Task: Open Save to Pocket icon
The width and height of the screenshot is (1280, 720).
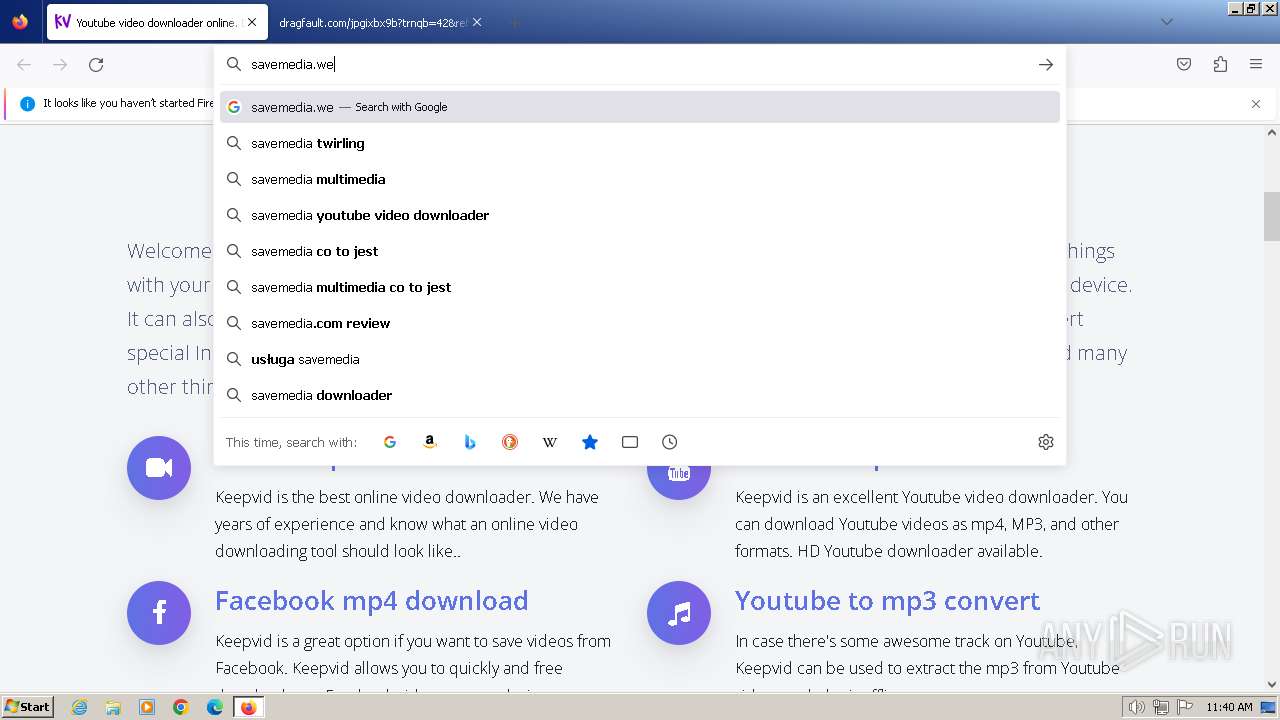Action: 1184,64
